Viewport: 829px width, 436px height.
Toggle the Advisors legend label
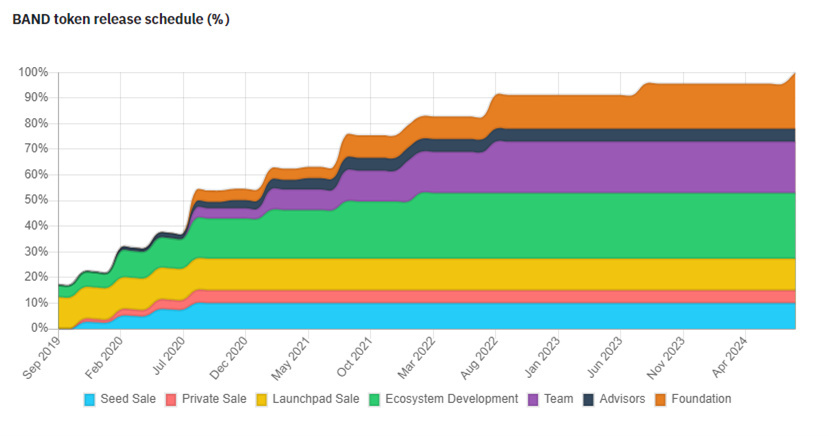622,399
